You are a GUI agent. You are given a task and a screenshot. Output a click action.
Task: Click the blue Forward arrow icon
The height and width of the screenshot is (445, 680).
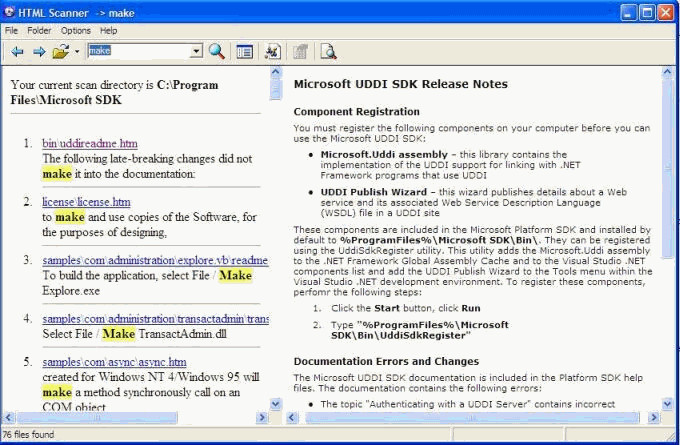click(x=39, y=52)
